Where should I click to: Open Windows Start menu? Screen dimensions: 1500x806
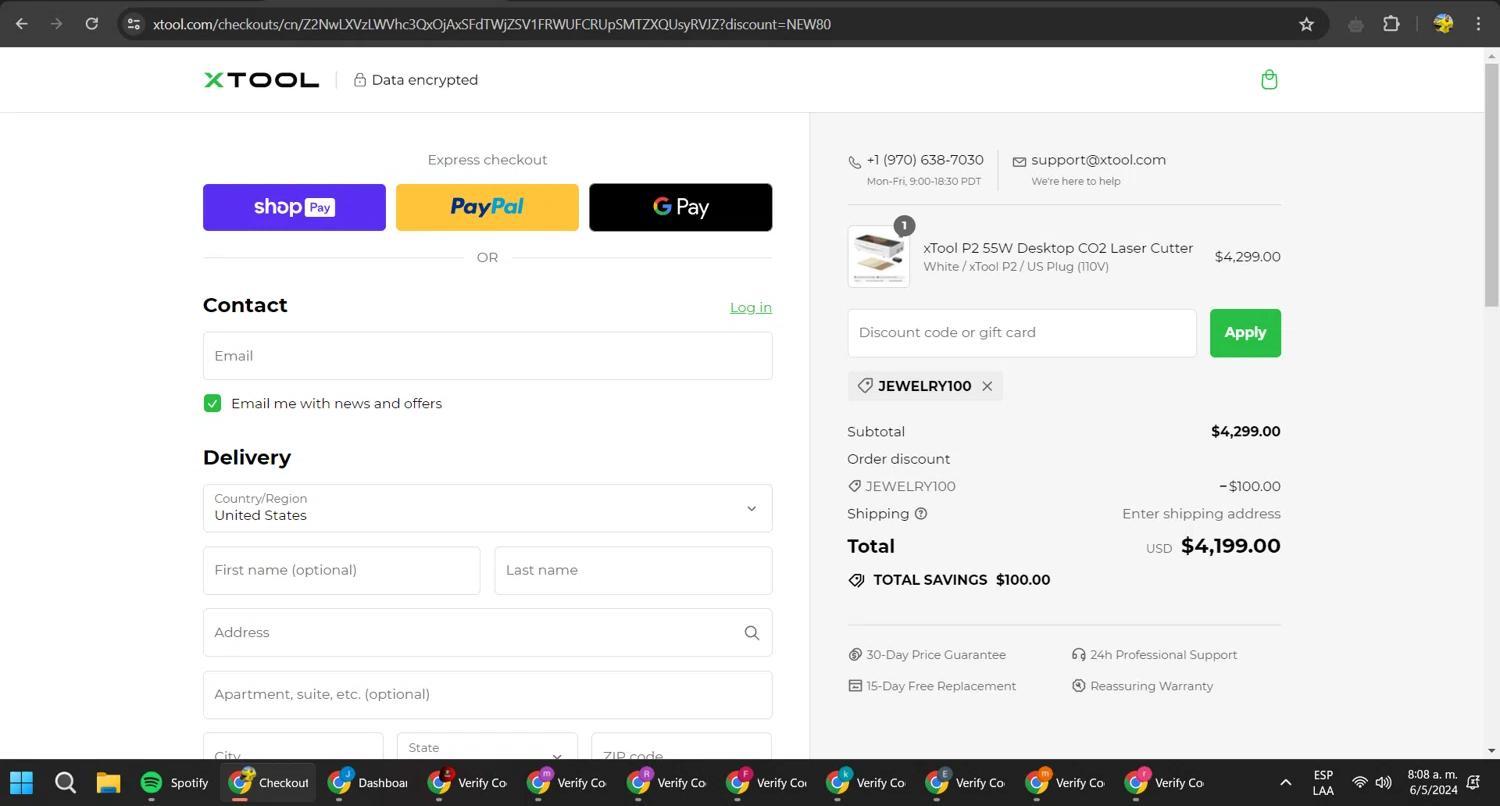click(x=21, y=782)
